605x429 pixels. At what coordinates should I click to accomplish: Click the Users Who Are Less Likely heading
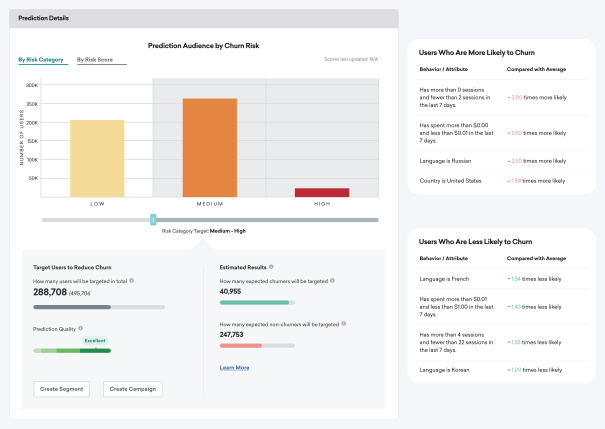tap(475, 242)
